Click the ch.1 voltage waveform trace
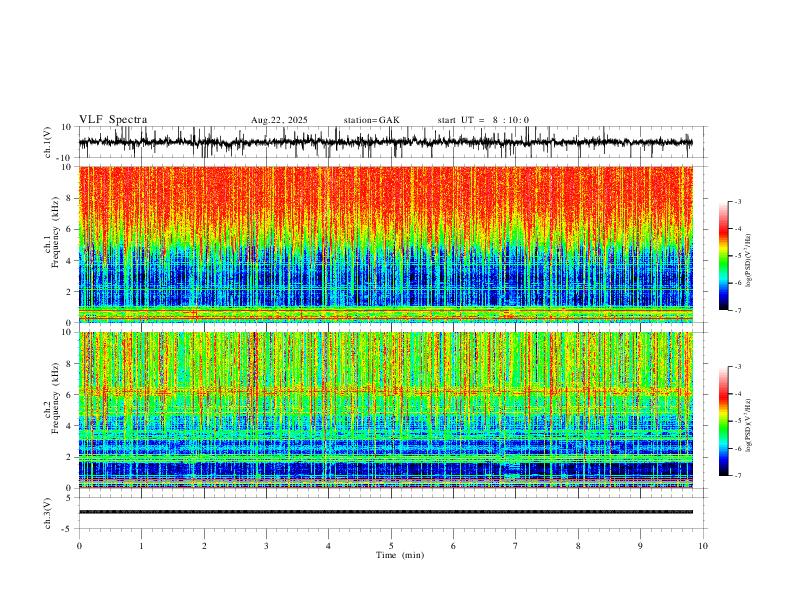The height and width of the screenshot is (612, 792). click(x=385, y=142)
